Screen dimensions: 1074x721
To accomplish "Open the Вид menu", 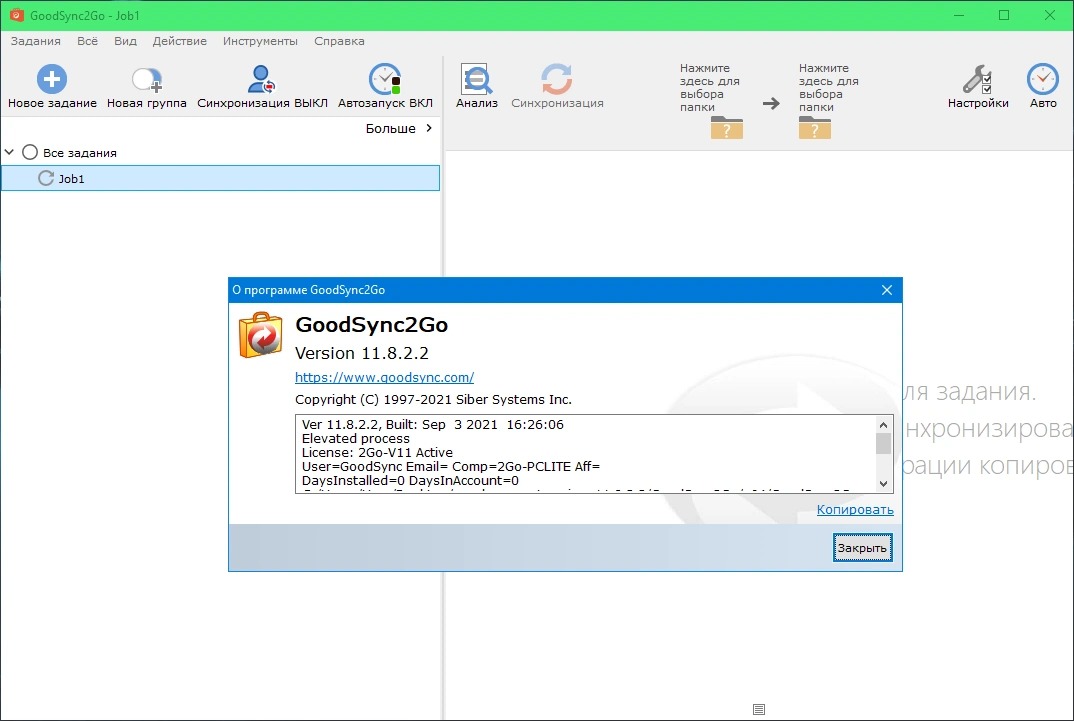I will [x=125, y=41].
